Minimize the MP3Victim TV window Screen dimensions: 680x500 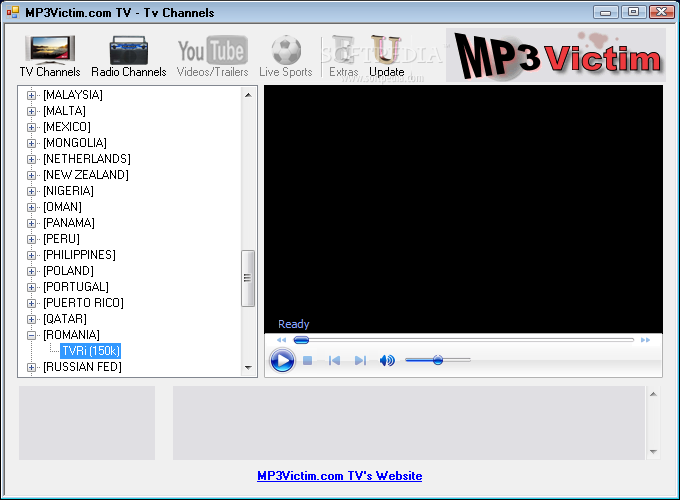tap(605, 12)
